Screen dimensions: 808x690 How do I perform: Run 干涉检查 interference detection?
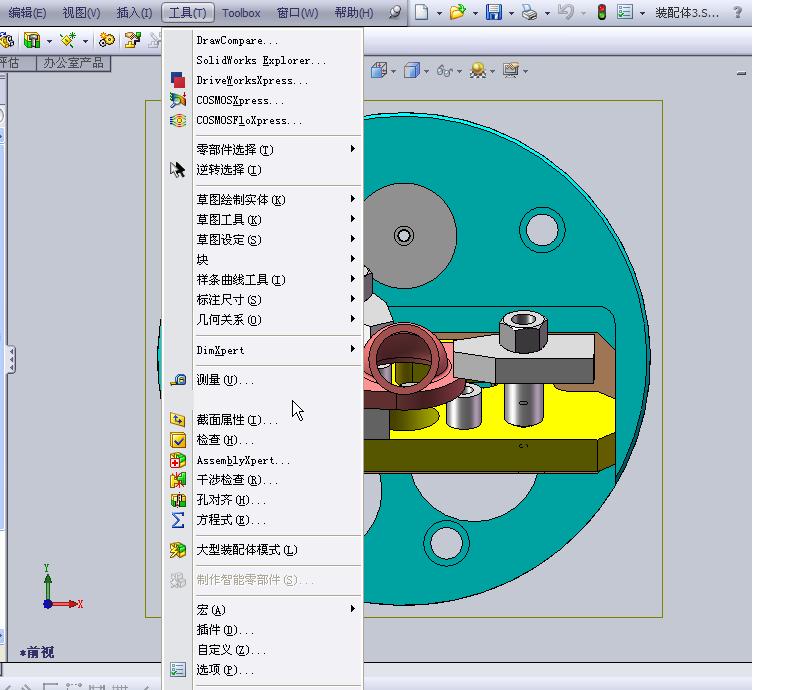pos(237,480)
